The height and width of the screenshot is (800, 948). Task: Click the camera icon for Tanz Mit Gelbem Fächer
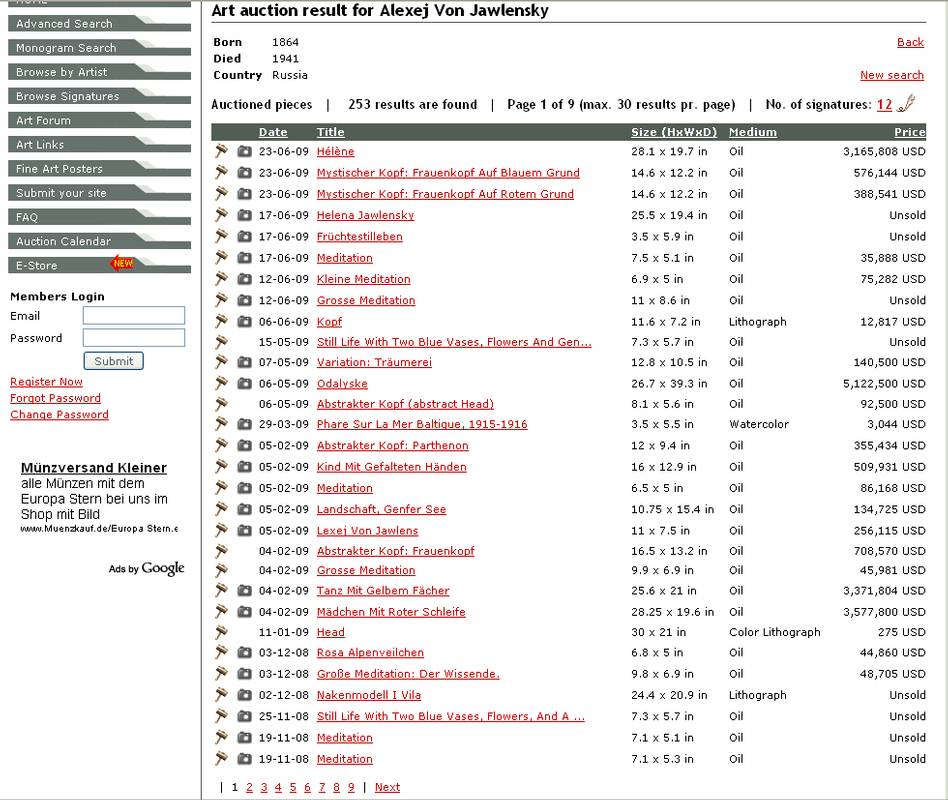(x=244, y=591)
